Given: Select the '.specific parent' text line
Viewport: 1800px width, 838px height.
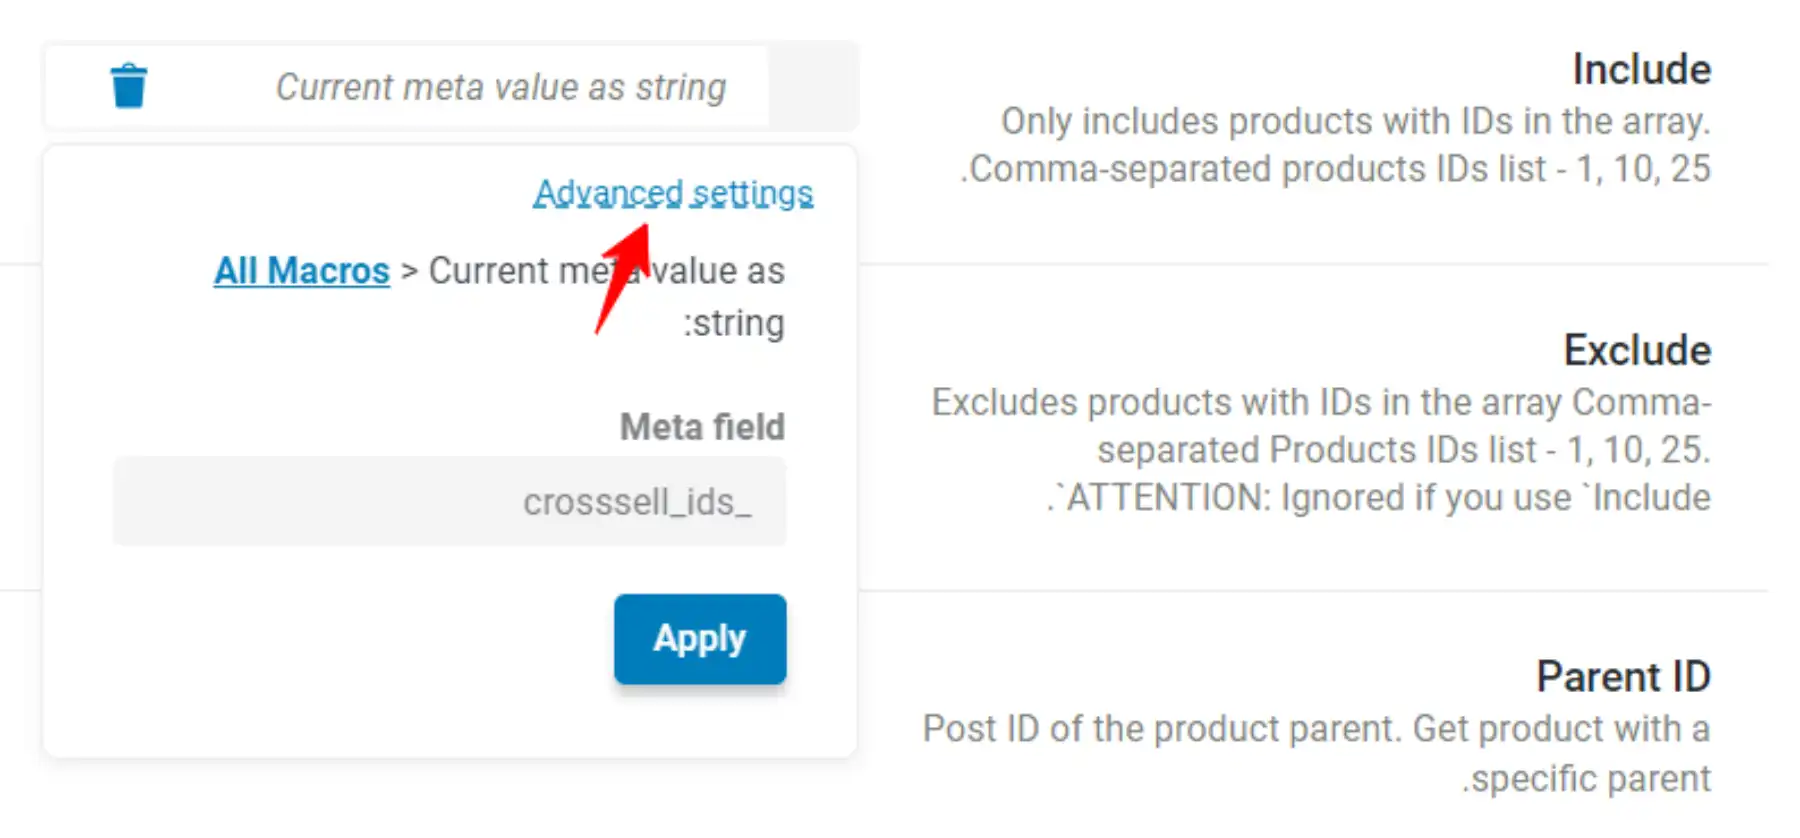Looking at the screenshot, I should point(1586,778).
